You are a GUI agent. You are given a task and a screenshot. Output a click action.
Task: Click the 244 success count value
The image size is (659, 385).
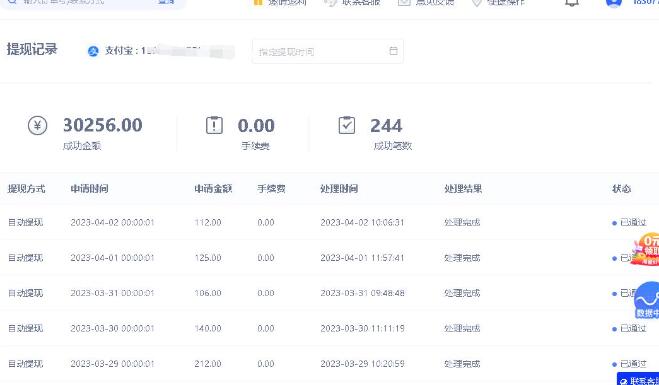click(x=386, y=126)
